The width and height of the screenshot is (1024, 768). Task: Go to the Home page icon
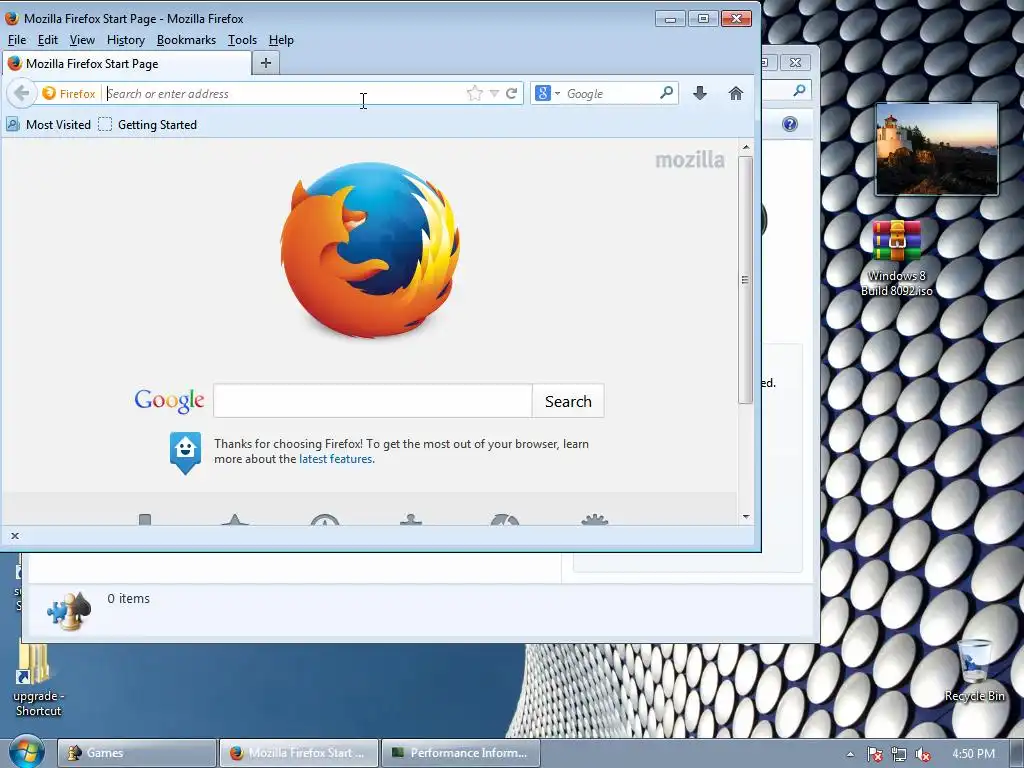pyautogui.click(x=736, y=93)
